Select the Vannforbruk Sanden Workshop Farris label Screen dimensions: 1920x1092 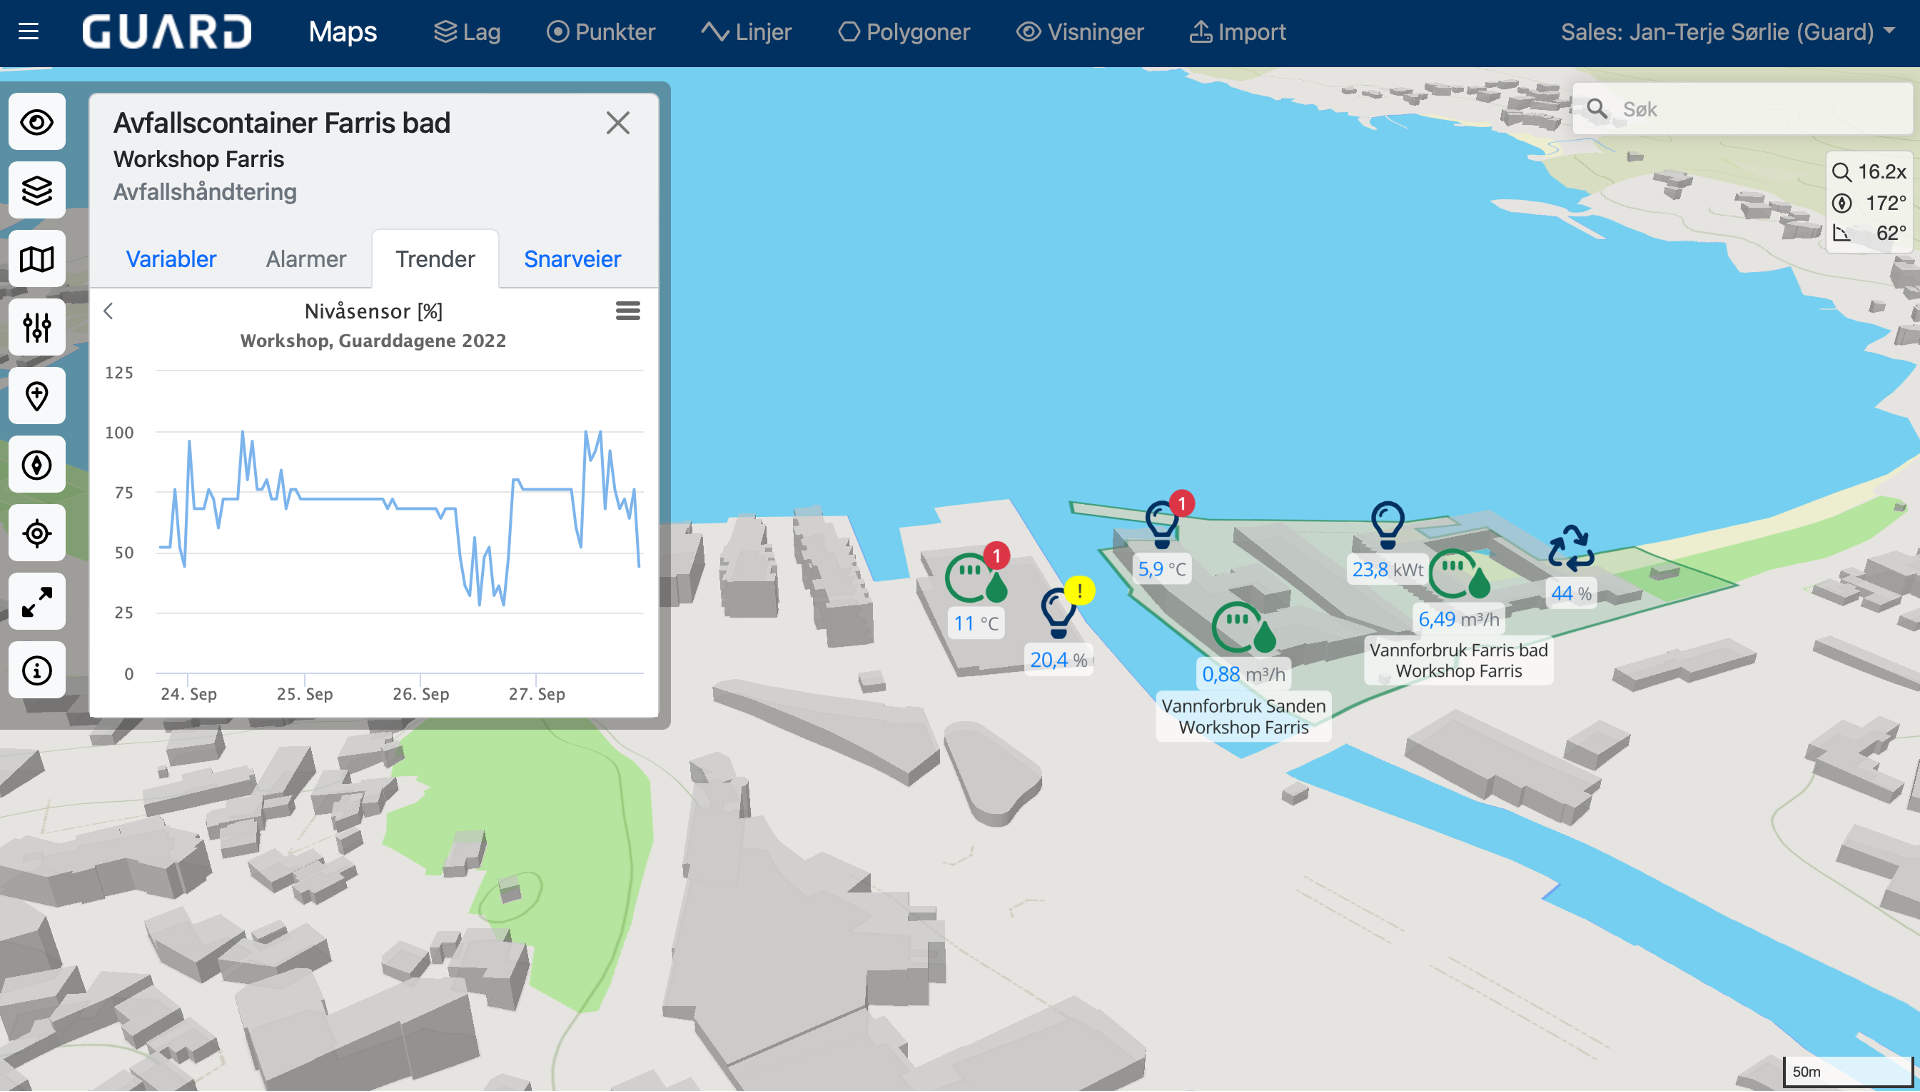[x=1242, y=716]
